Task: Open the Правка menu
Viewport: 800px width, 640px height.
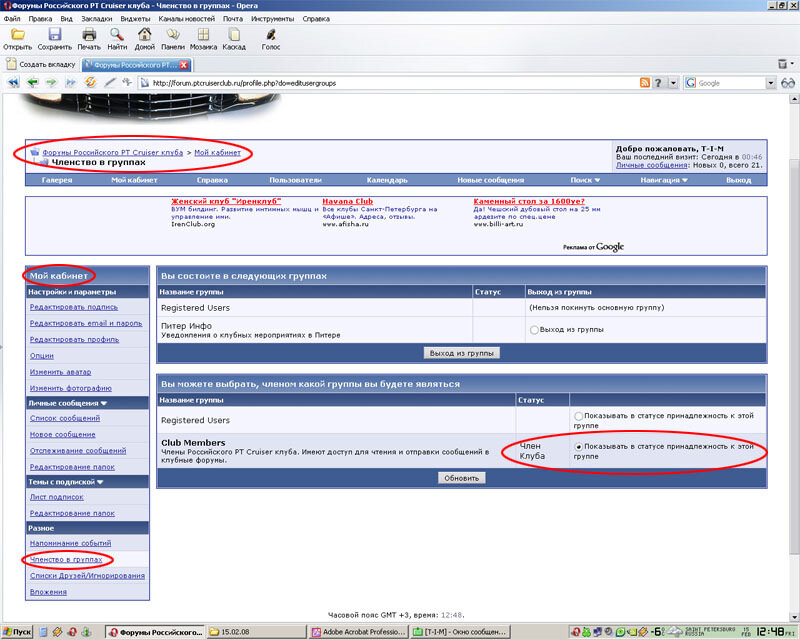Action: click(40, 19)
